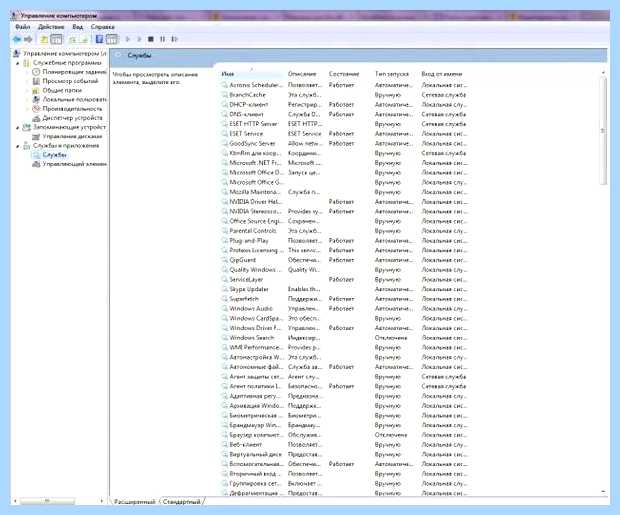Click the QipGuard service gear icon

point(224,260)
